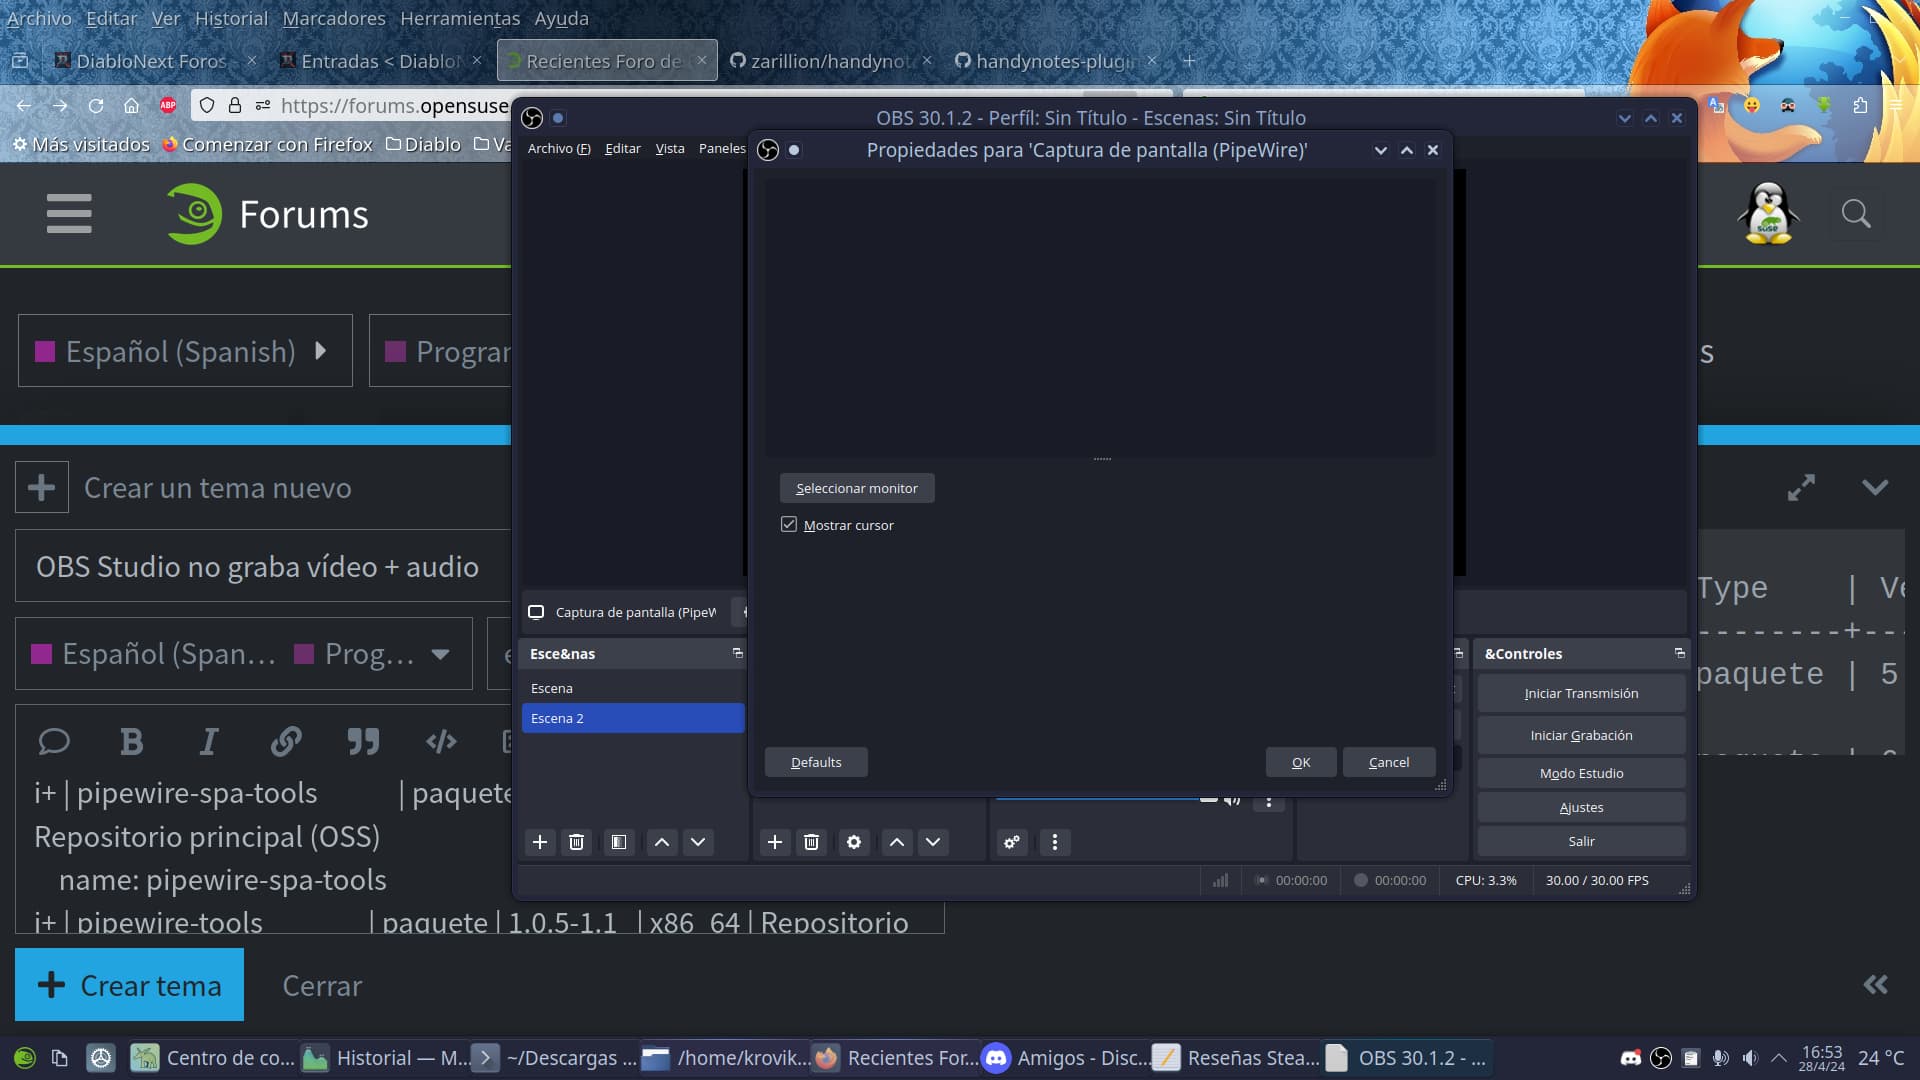
Task: Open scene filters icon
Action: [619, 842]
